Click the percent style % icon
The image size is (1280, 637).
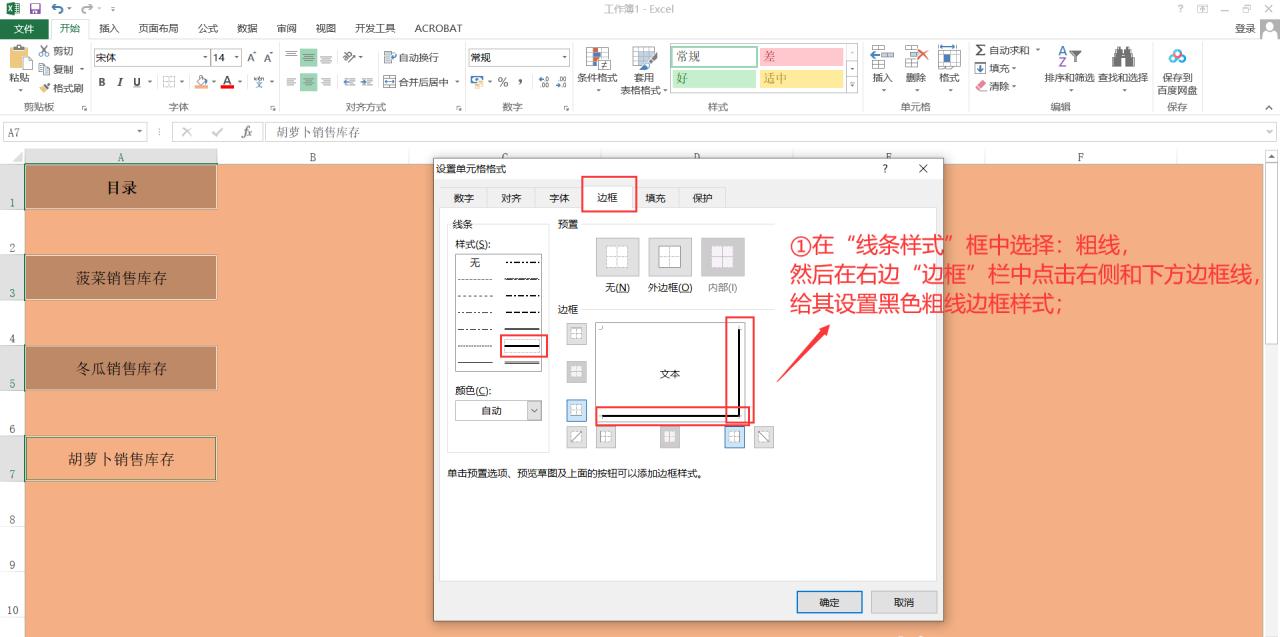point(503,82)
